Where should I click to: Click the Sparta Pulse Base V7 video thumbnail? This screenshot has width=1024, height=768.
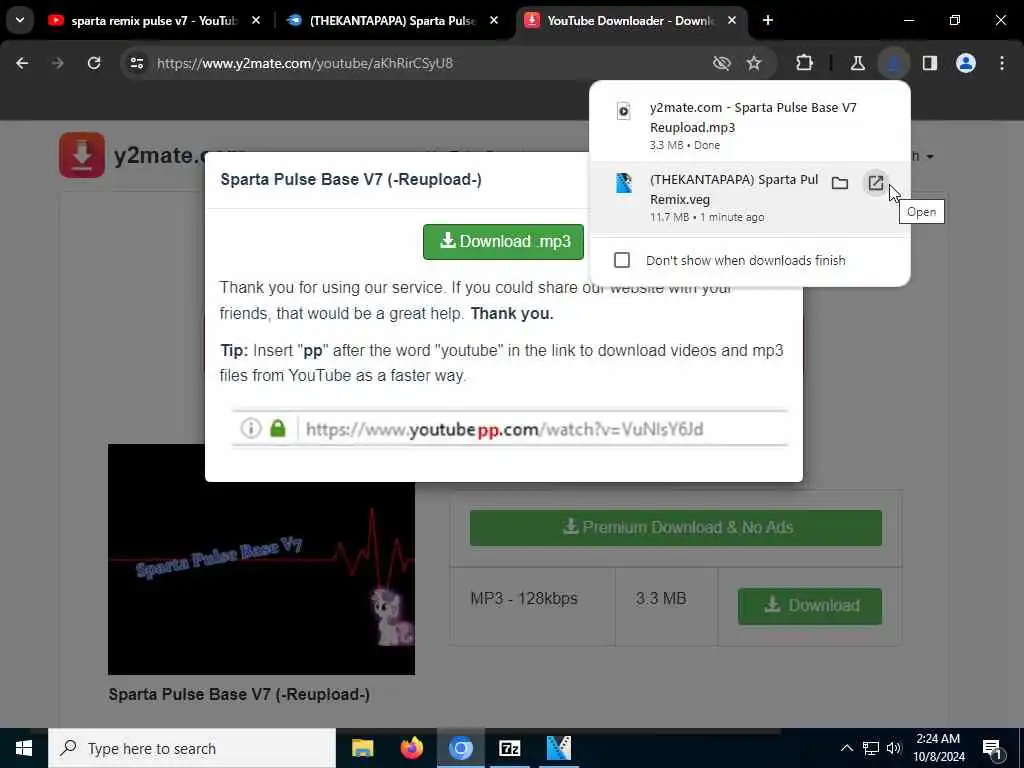point(261,559)
